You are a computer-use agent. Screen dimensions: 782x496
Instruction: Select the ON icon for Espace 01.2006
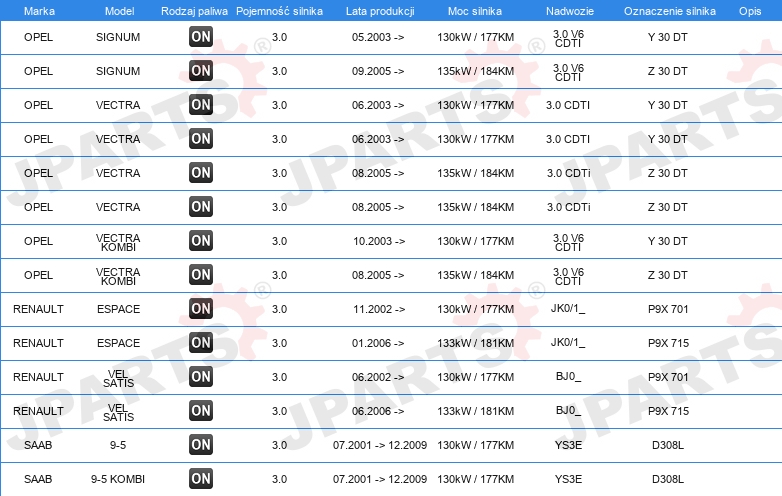point(201,342)
